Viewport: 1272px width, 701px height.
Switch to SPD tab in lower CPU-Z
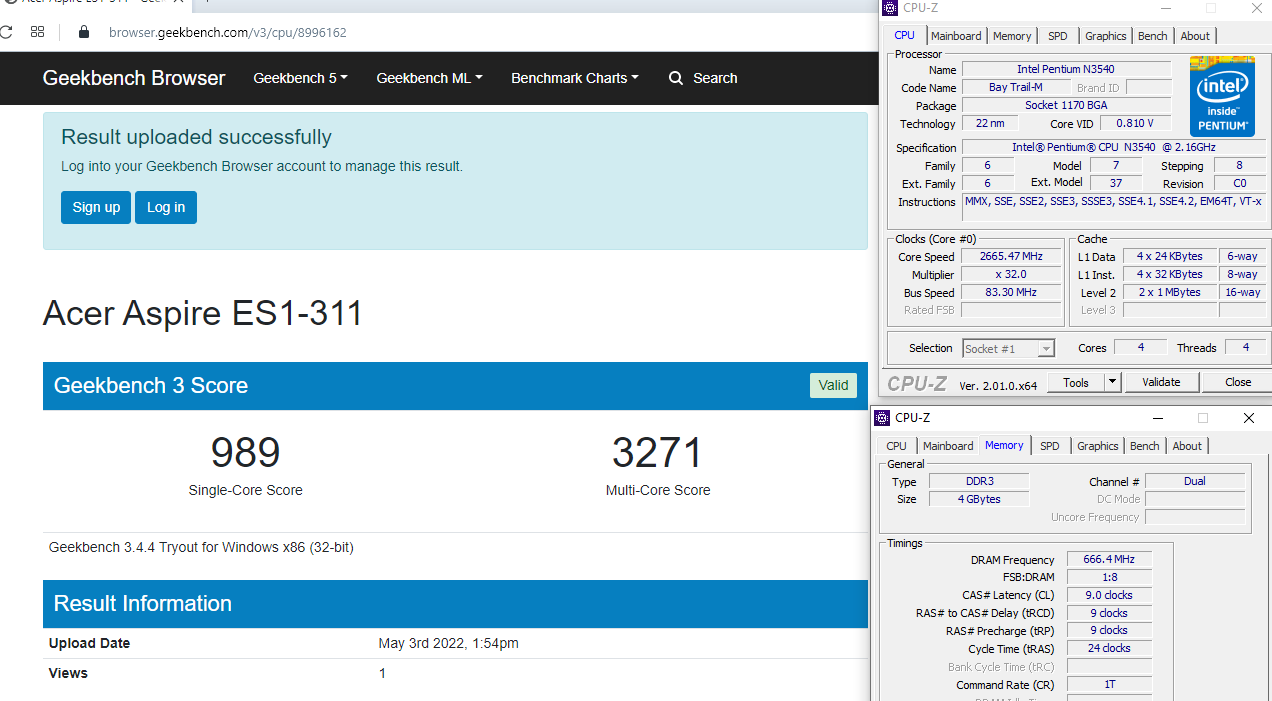coord(1050,446)
